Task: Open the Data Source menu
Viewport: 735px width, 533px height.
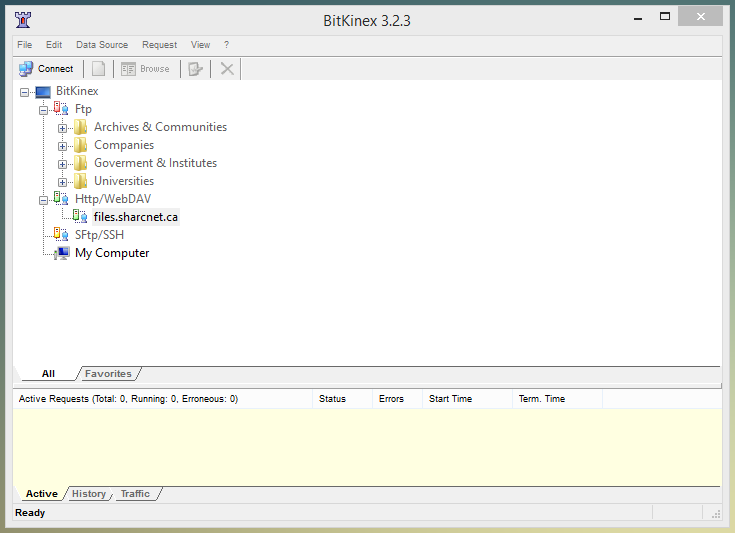Action: (x=102, y=45)
